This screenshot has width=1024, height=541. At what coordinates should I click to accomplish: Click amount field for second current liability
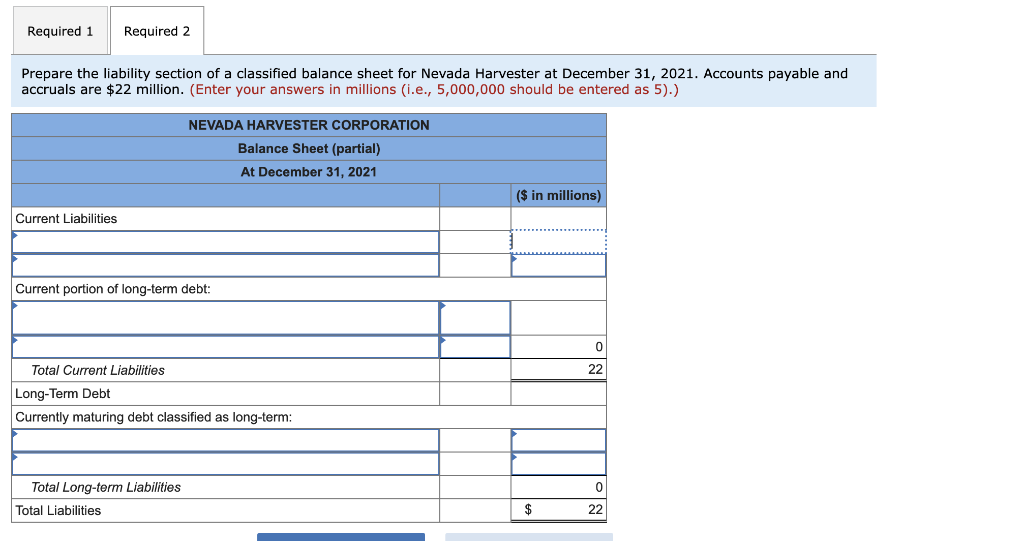558,265
